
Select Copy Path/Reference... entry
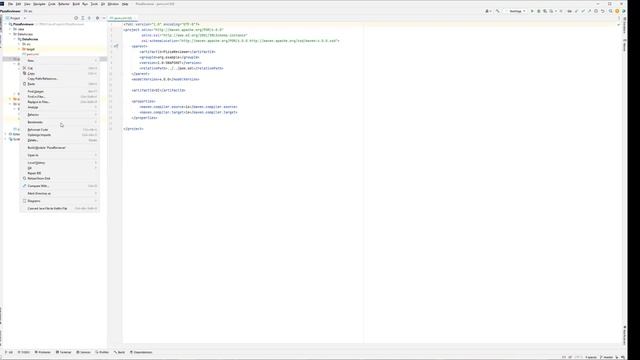[x=60, y=78]
